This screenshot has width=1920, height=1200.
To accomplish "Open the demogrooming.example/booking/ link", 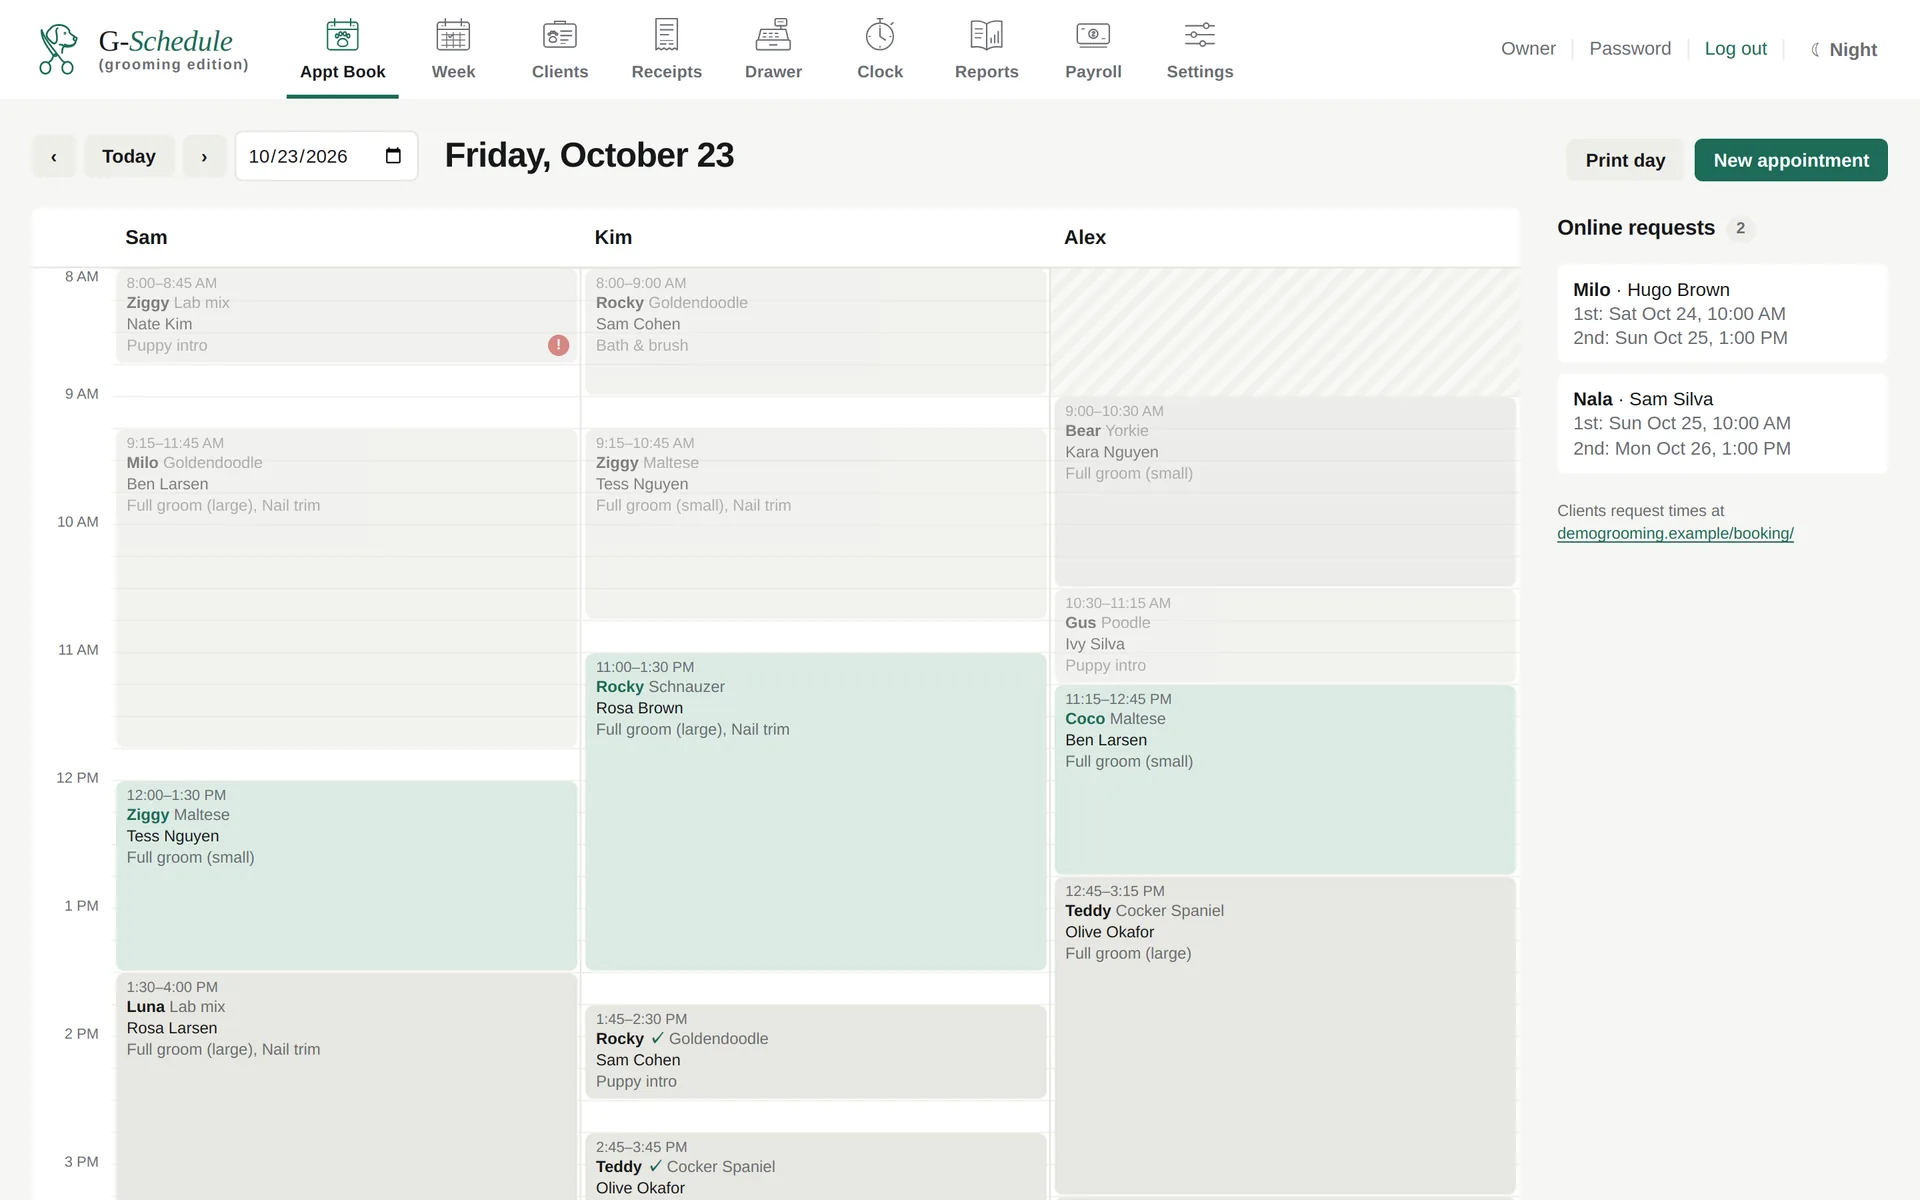I will click(x=1675, y=533).
